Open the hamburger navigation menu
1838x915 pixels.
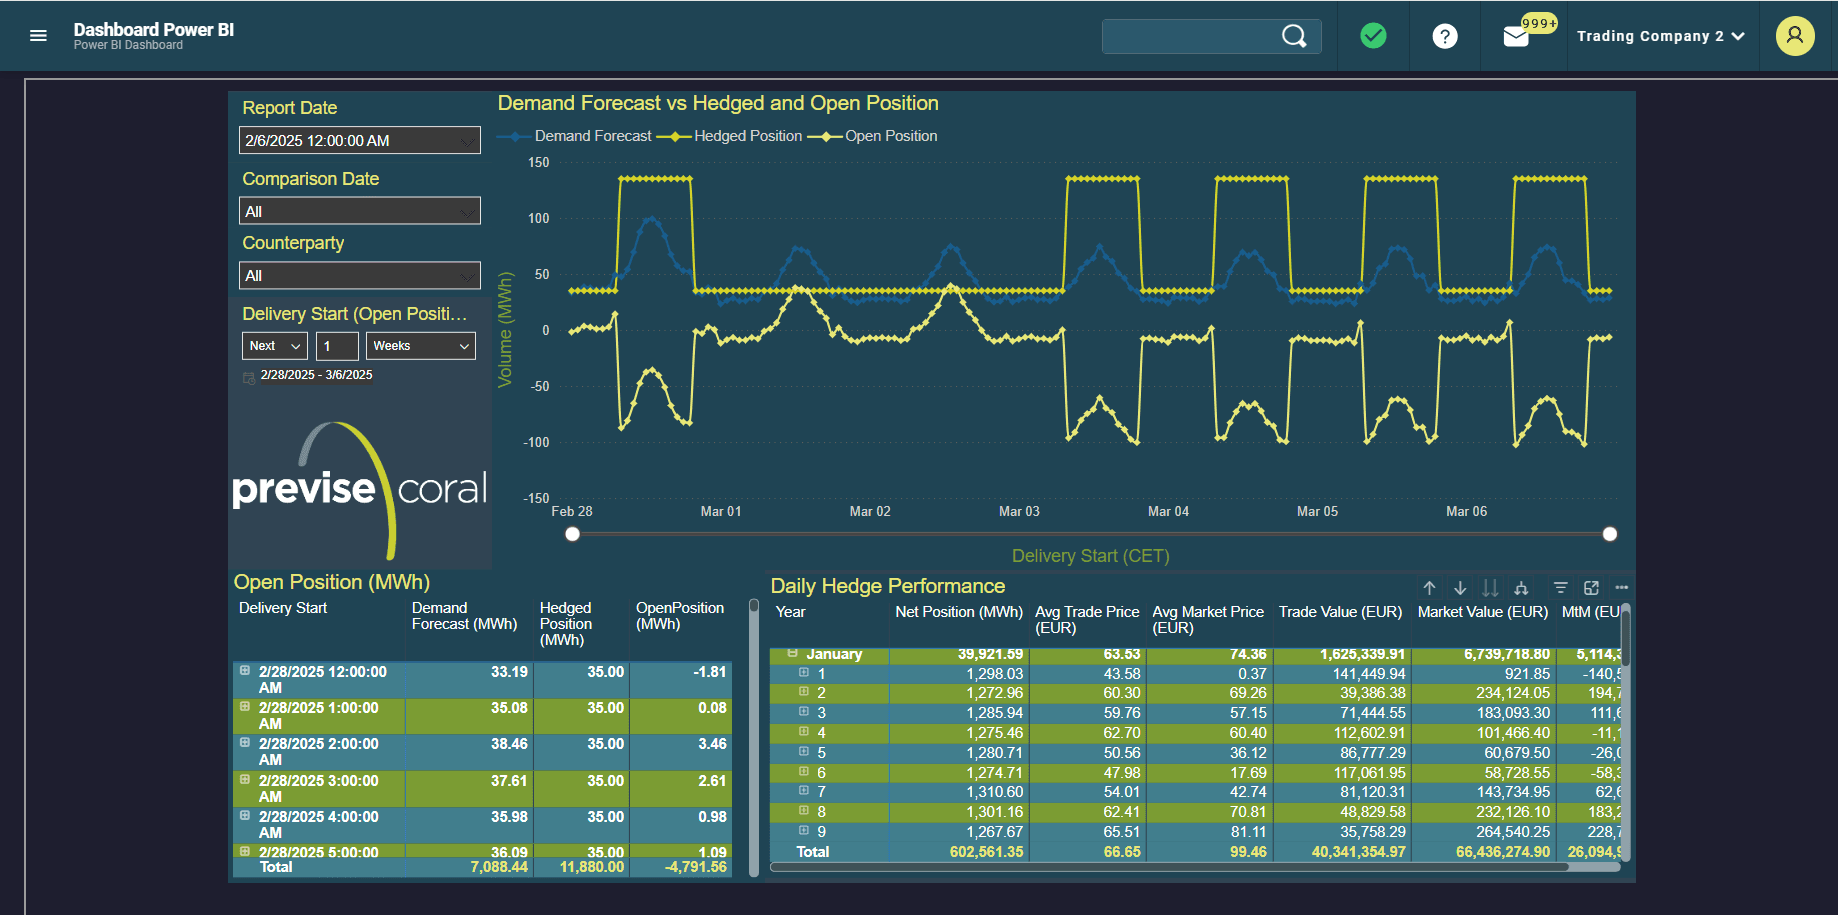pos(38,35)
